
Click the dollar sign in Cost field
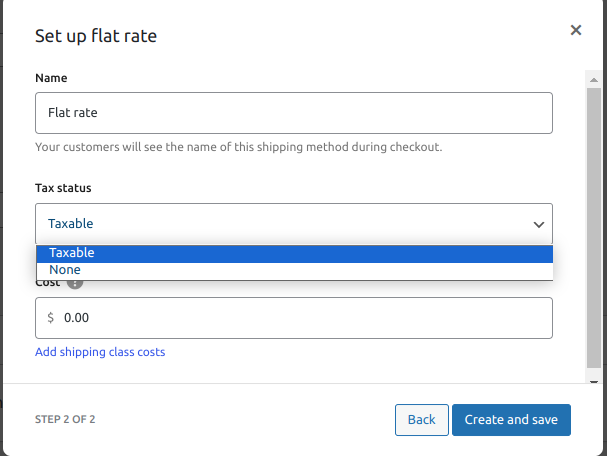click(x=51, y=318)
